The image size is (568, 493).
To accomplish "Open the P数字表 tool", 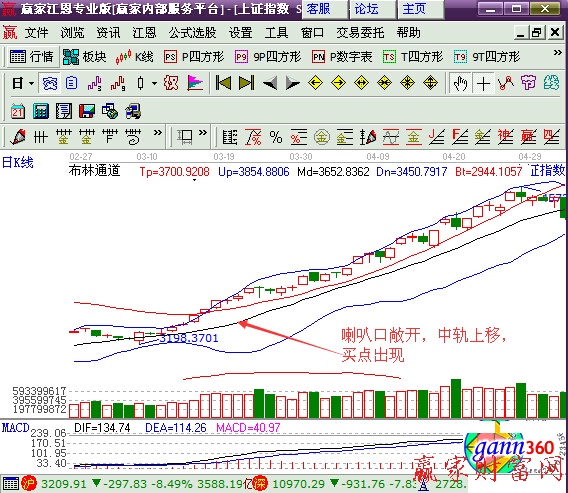I will (342, 57).
